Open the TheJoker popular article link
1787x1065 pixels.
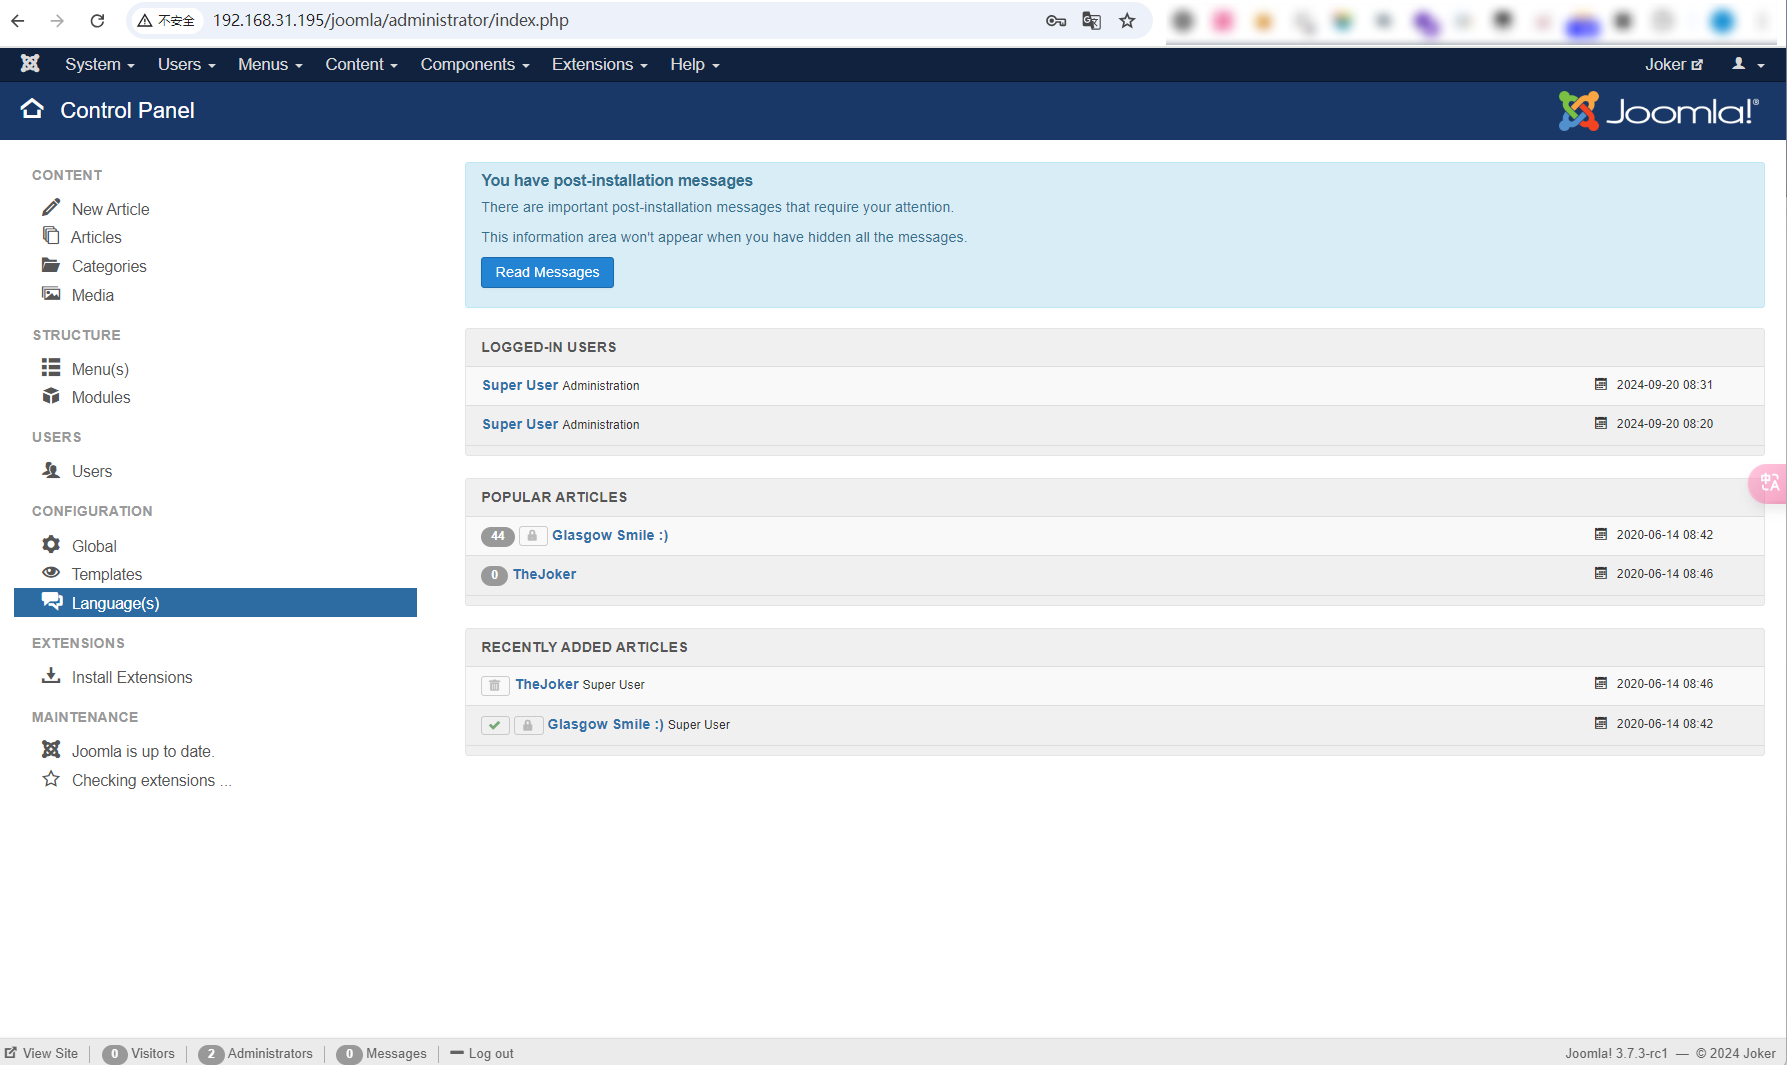[x=544, y=574]
